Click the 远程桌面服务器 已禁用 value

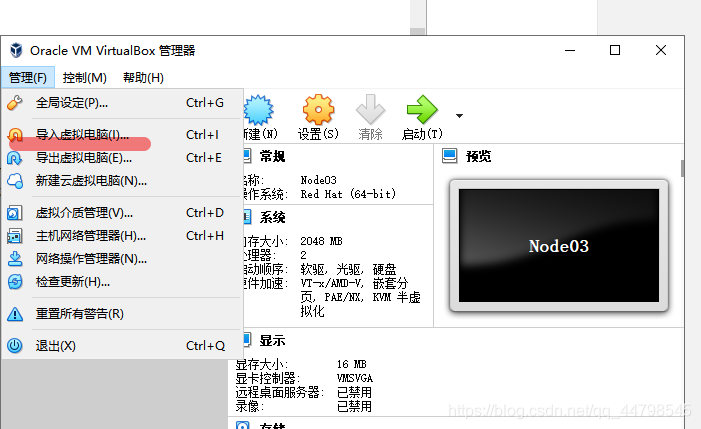pyautogui.click(x=354, y=392)
